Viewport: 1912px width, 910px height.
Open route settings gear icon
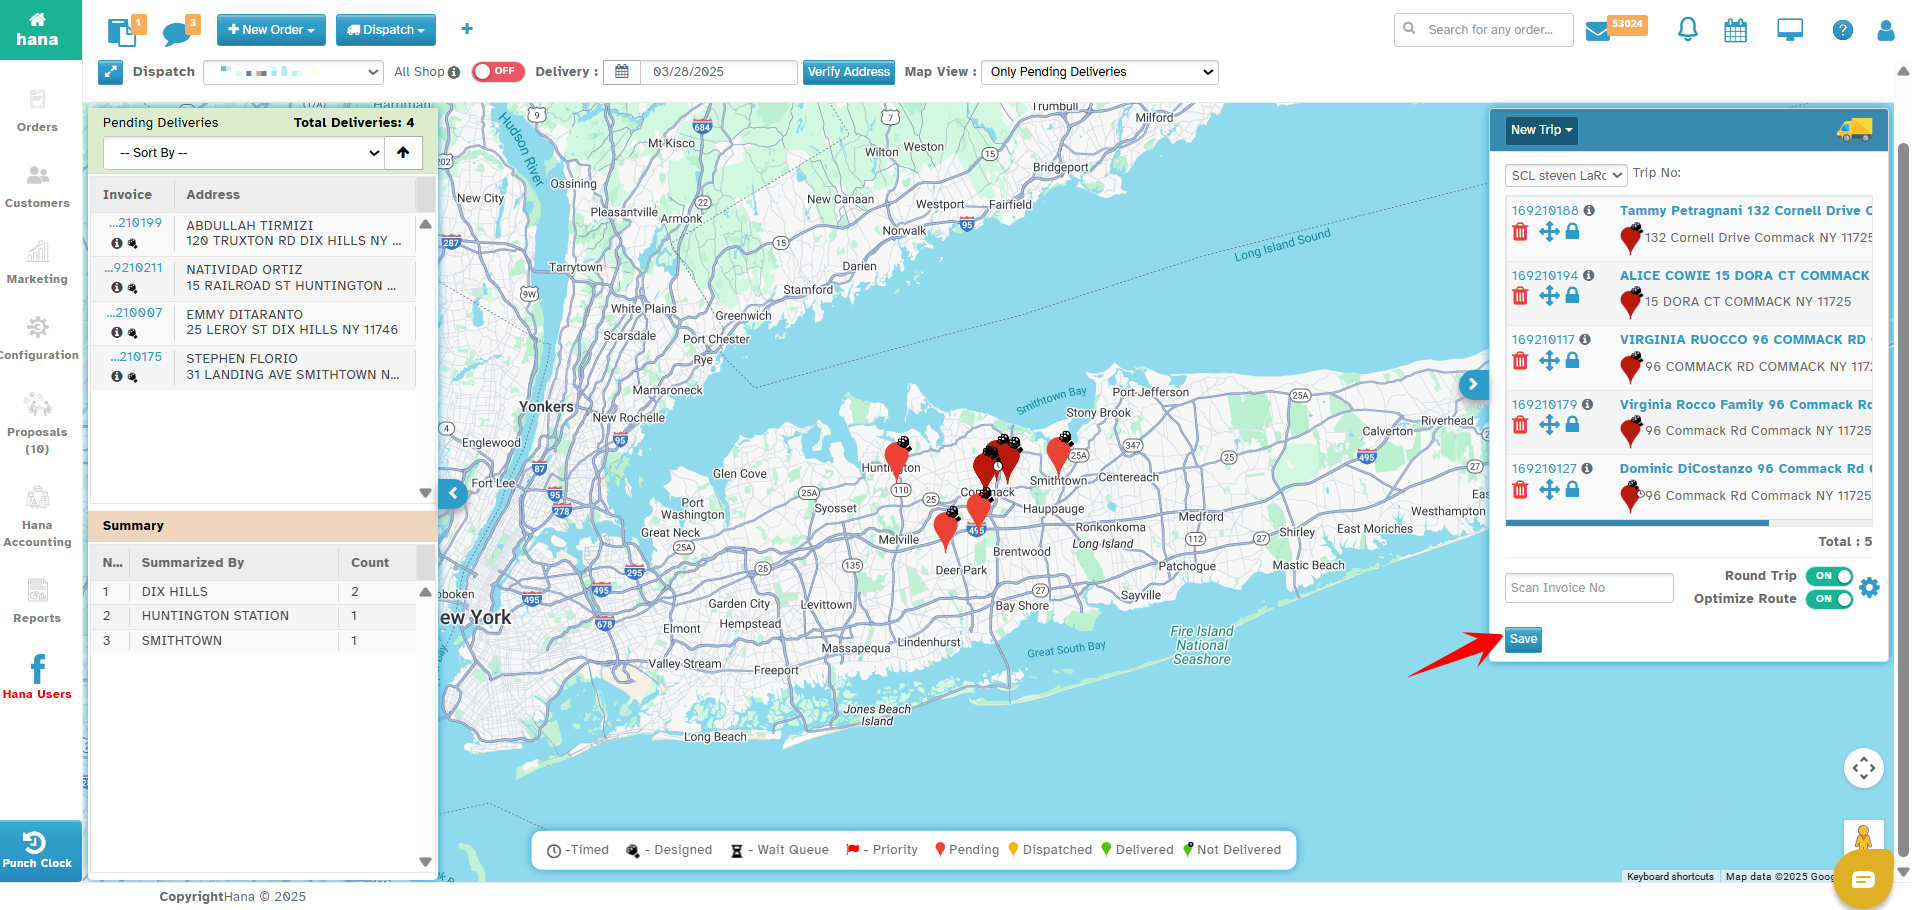[1870, 588]
